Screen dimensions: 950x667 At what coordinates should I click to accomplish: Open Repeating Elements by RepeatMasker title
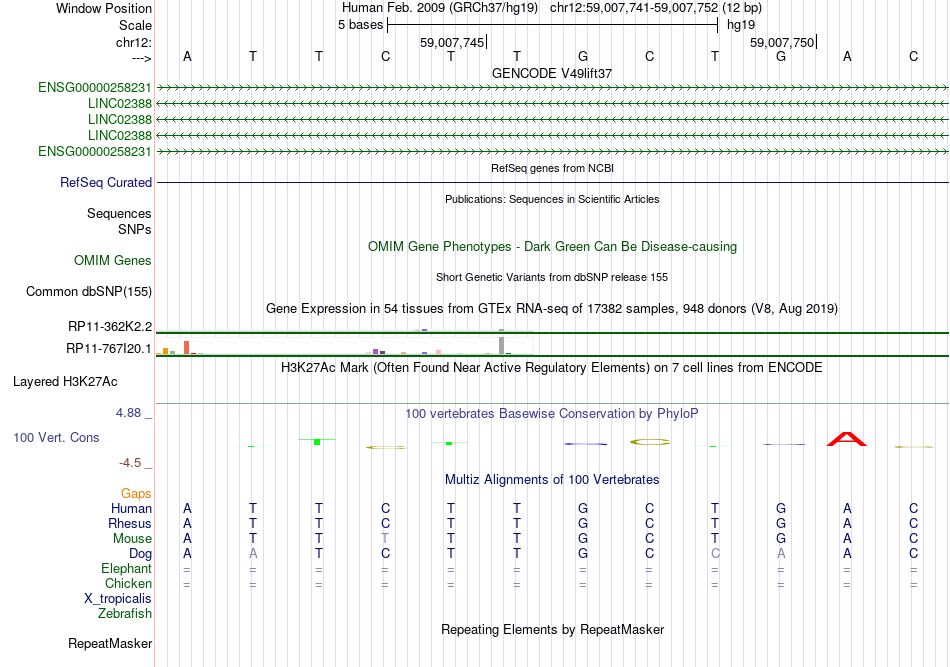pyautogui.click(x=552, y=629)
